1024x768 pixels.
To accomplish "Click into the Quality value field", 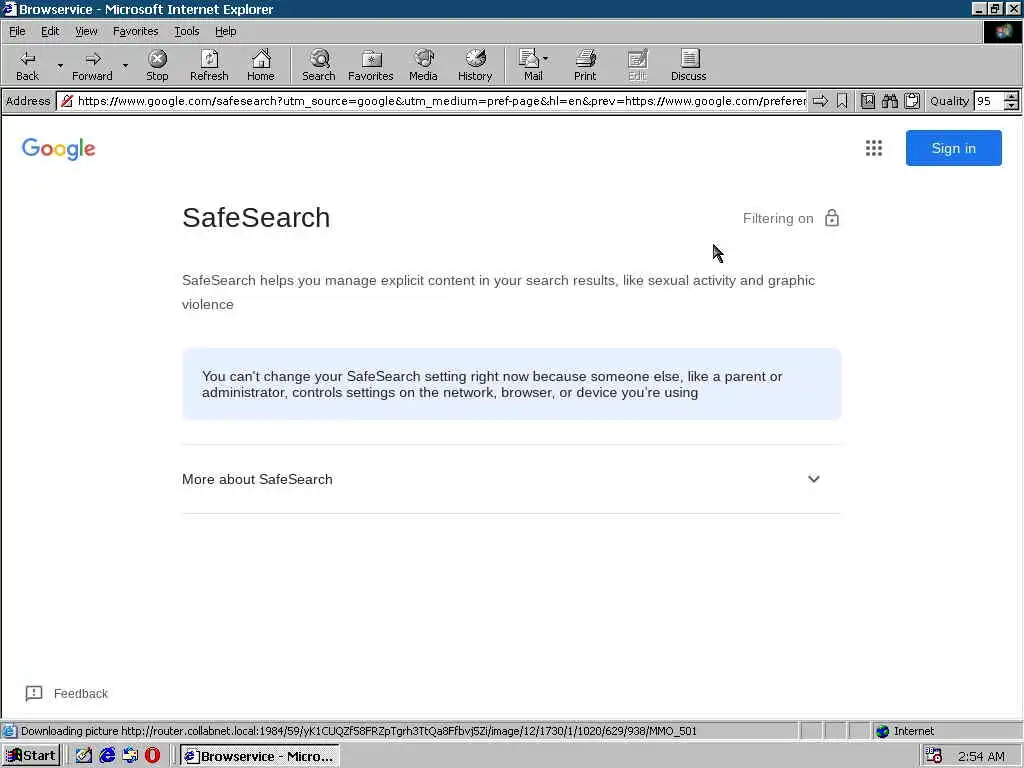I will (988, 101).
